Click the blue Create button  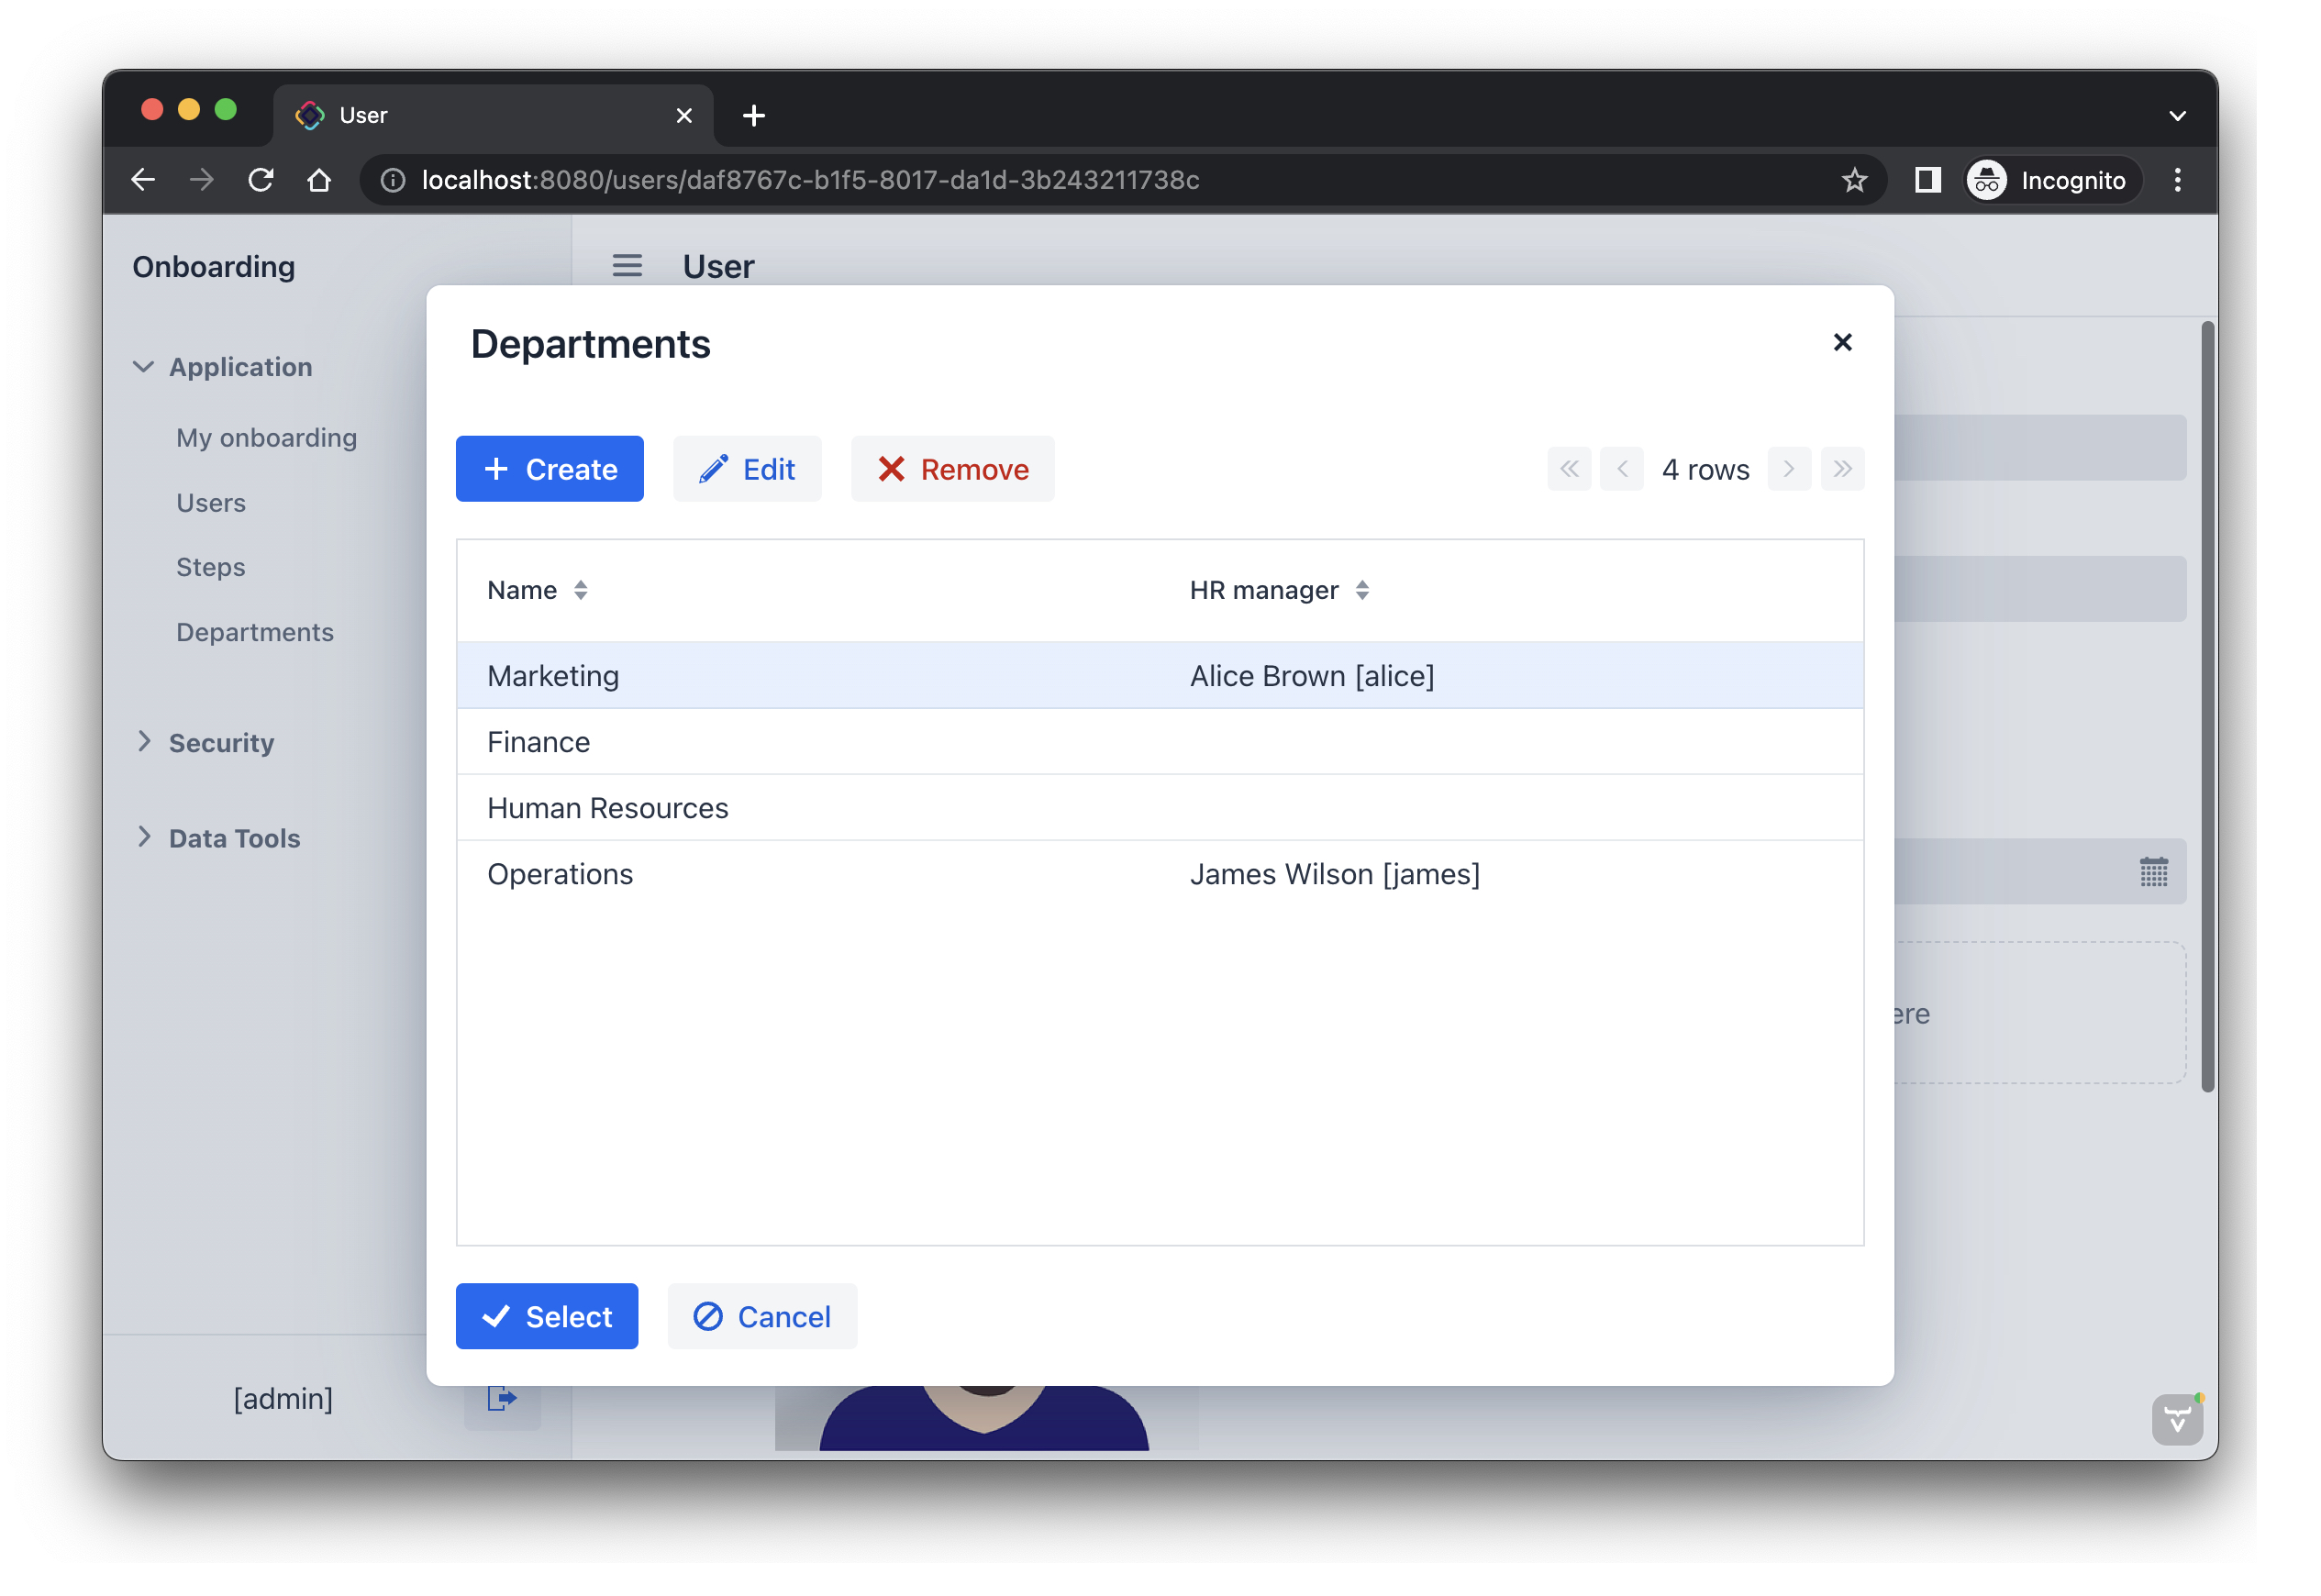[x=549, y=469]
